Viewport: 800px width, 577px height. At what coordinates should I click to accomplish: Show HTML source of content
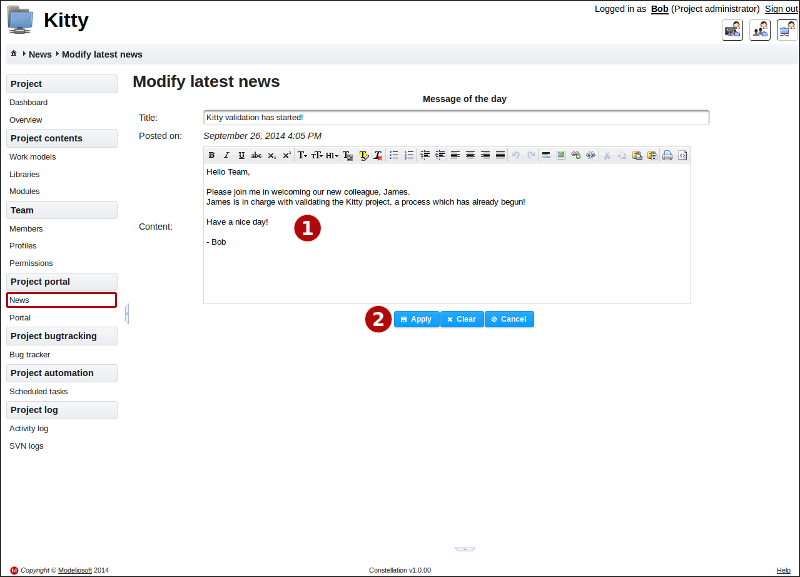[683, 155]
